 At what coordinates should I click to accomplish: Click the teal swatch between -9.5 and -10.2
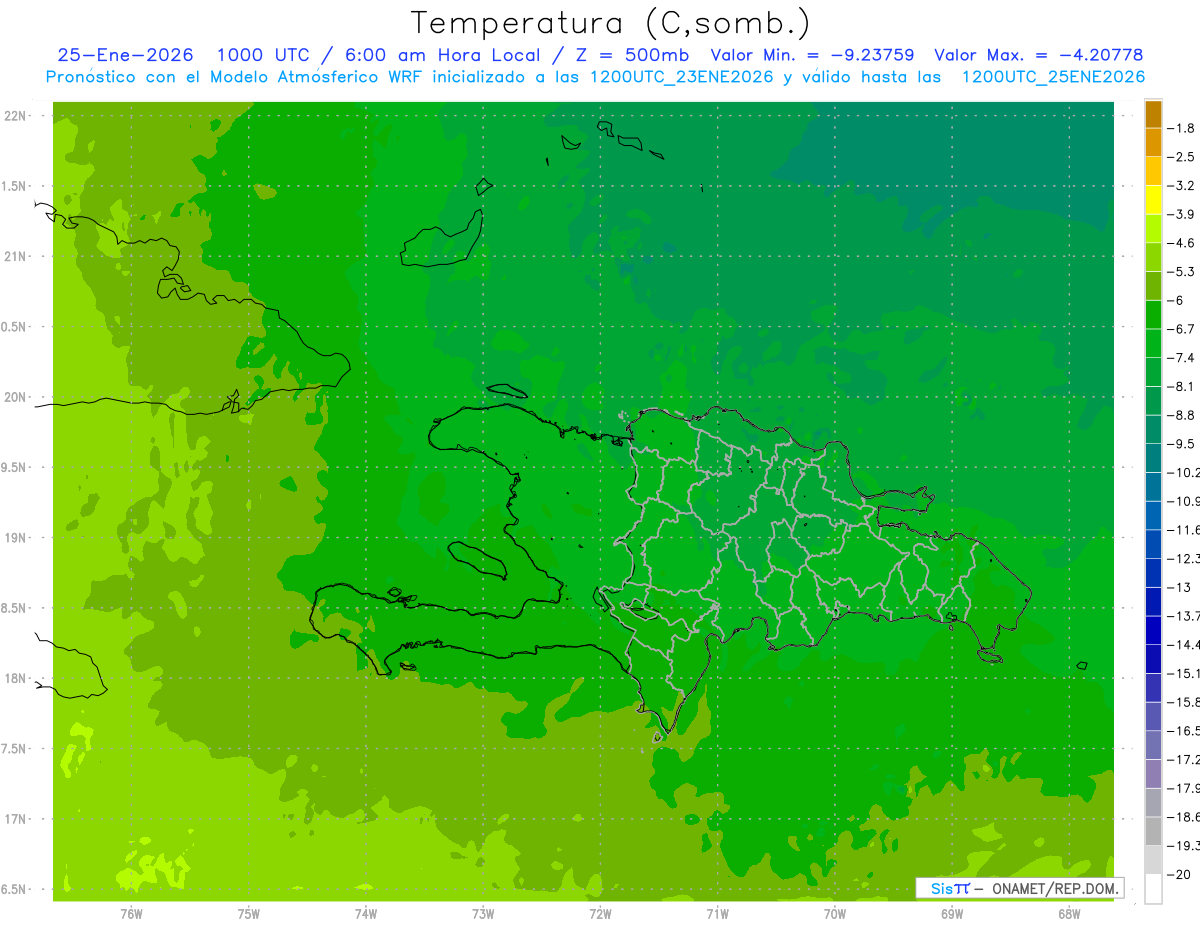(x=1153, y=458)
